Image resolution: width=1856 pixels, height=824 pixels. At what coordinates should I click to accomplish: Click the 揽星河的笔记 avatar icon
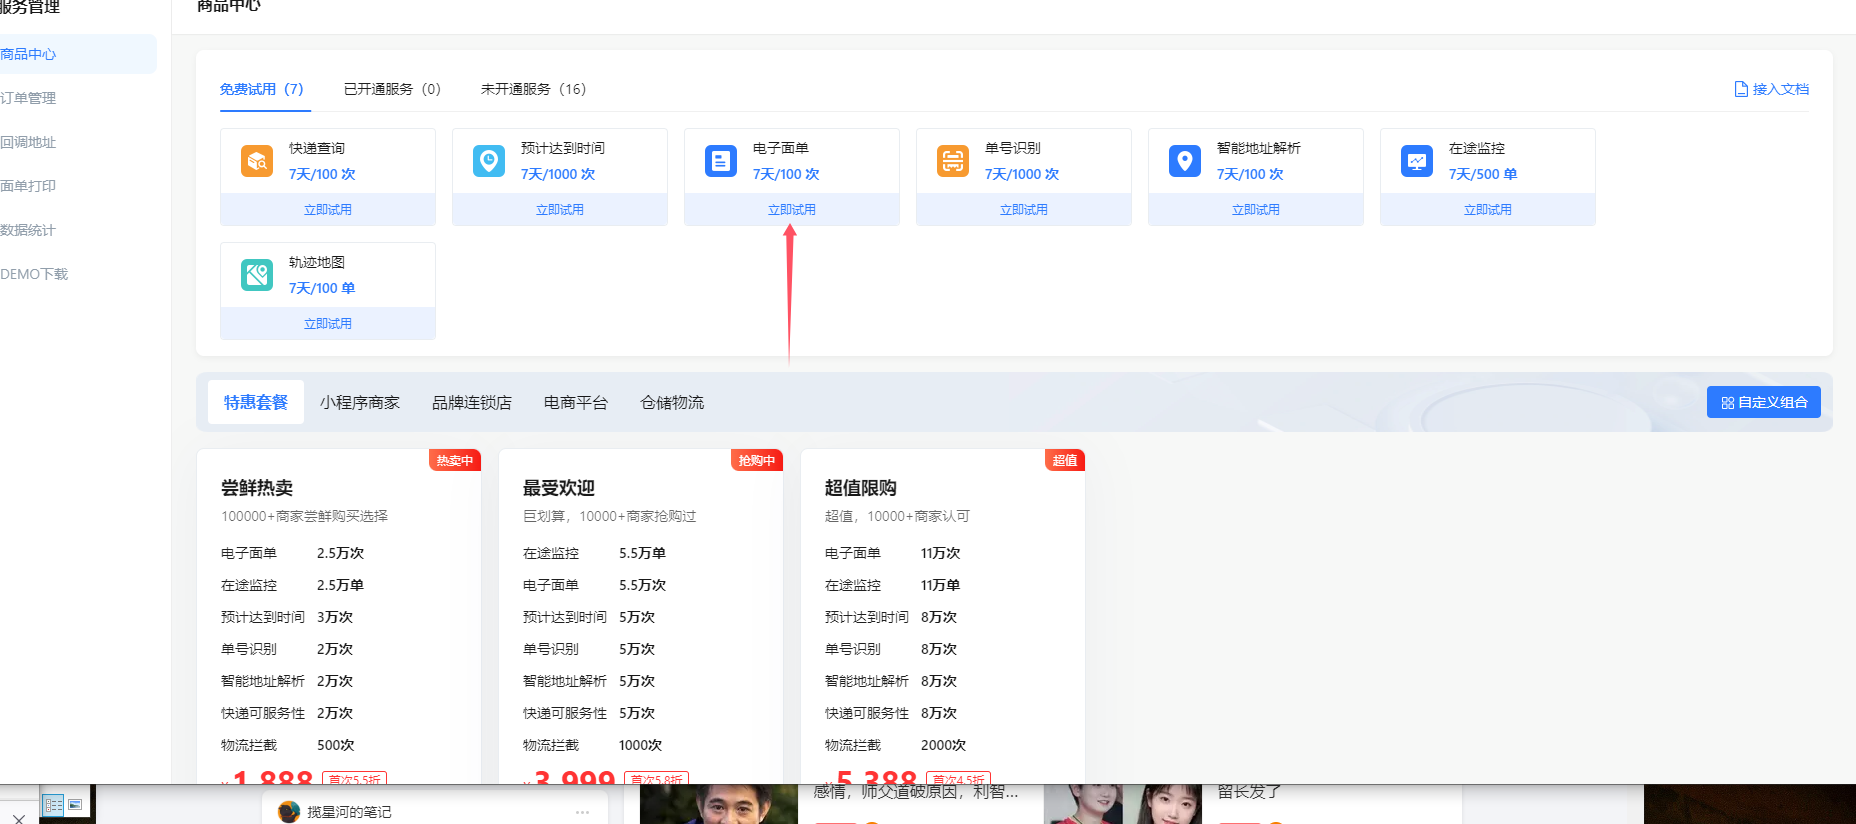(289, 812)
